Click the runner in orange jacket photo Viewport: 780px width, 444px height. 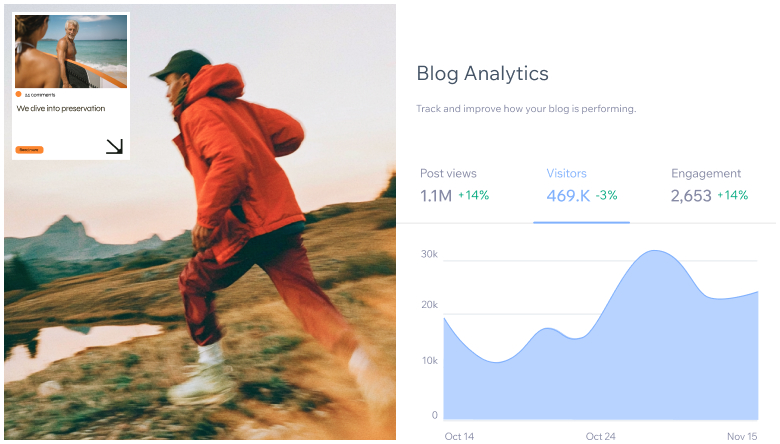click(x=200, y=222)
